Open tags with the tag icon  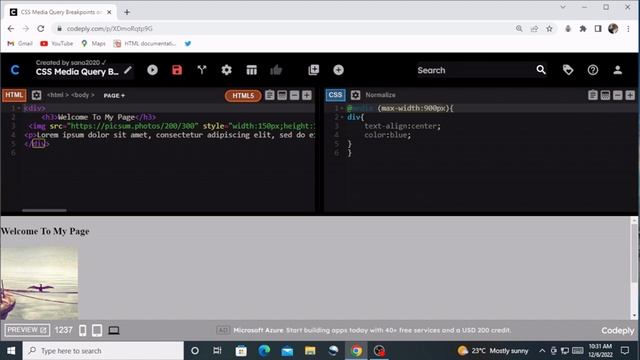point(568,70)
